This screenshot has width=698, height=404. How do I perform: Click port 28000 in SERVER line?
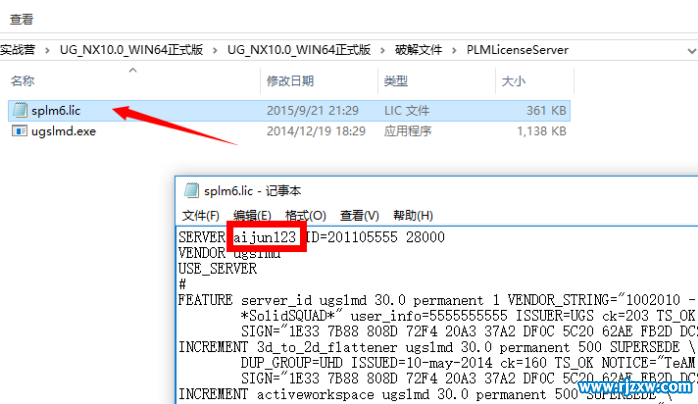click(425, 237)
